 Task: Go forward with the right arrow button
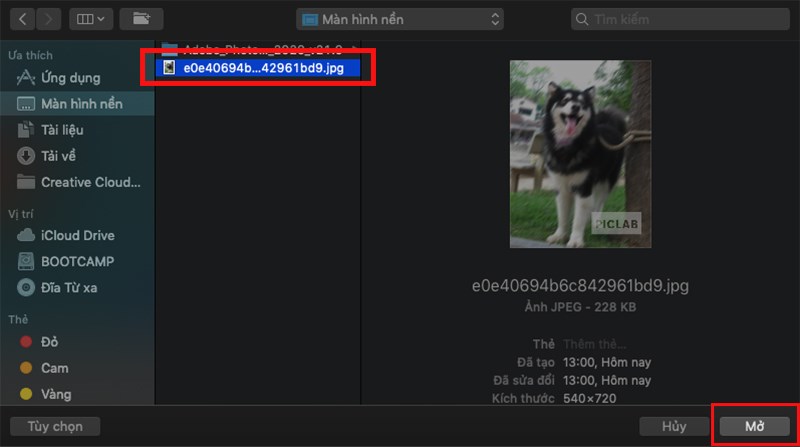(48, 19)
